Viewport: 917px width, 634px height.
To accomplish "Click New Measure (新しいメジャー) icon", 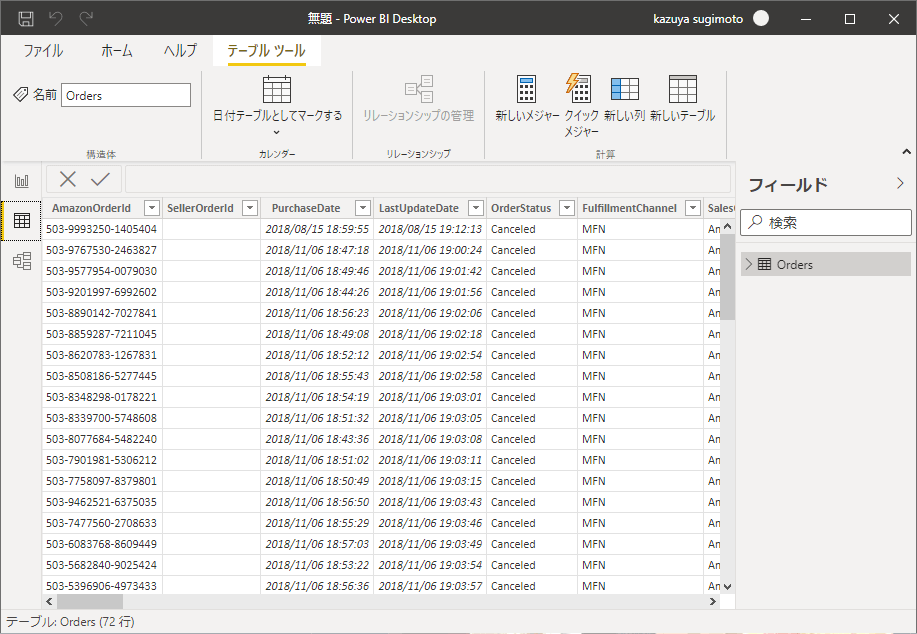I will click(527, 90).
